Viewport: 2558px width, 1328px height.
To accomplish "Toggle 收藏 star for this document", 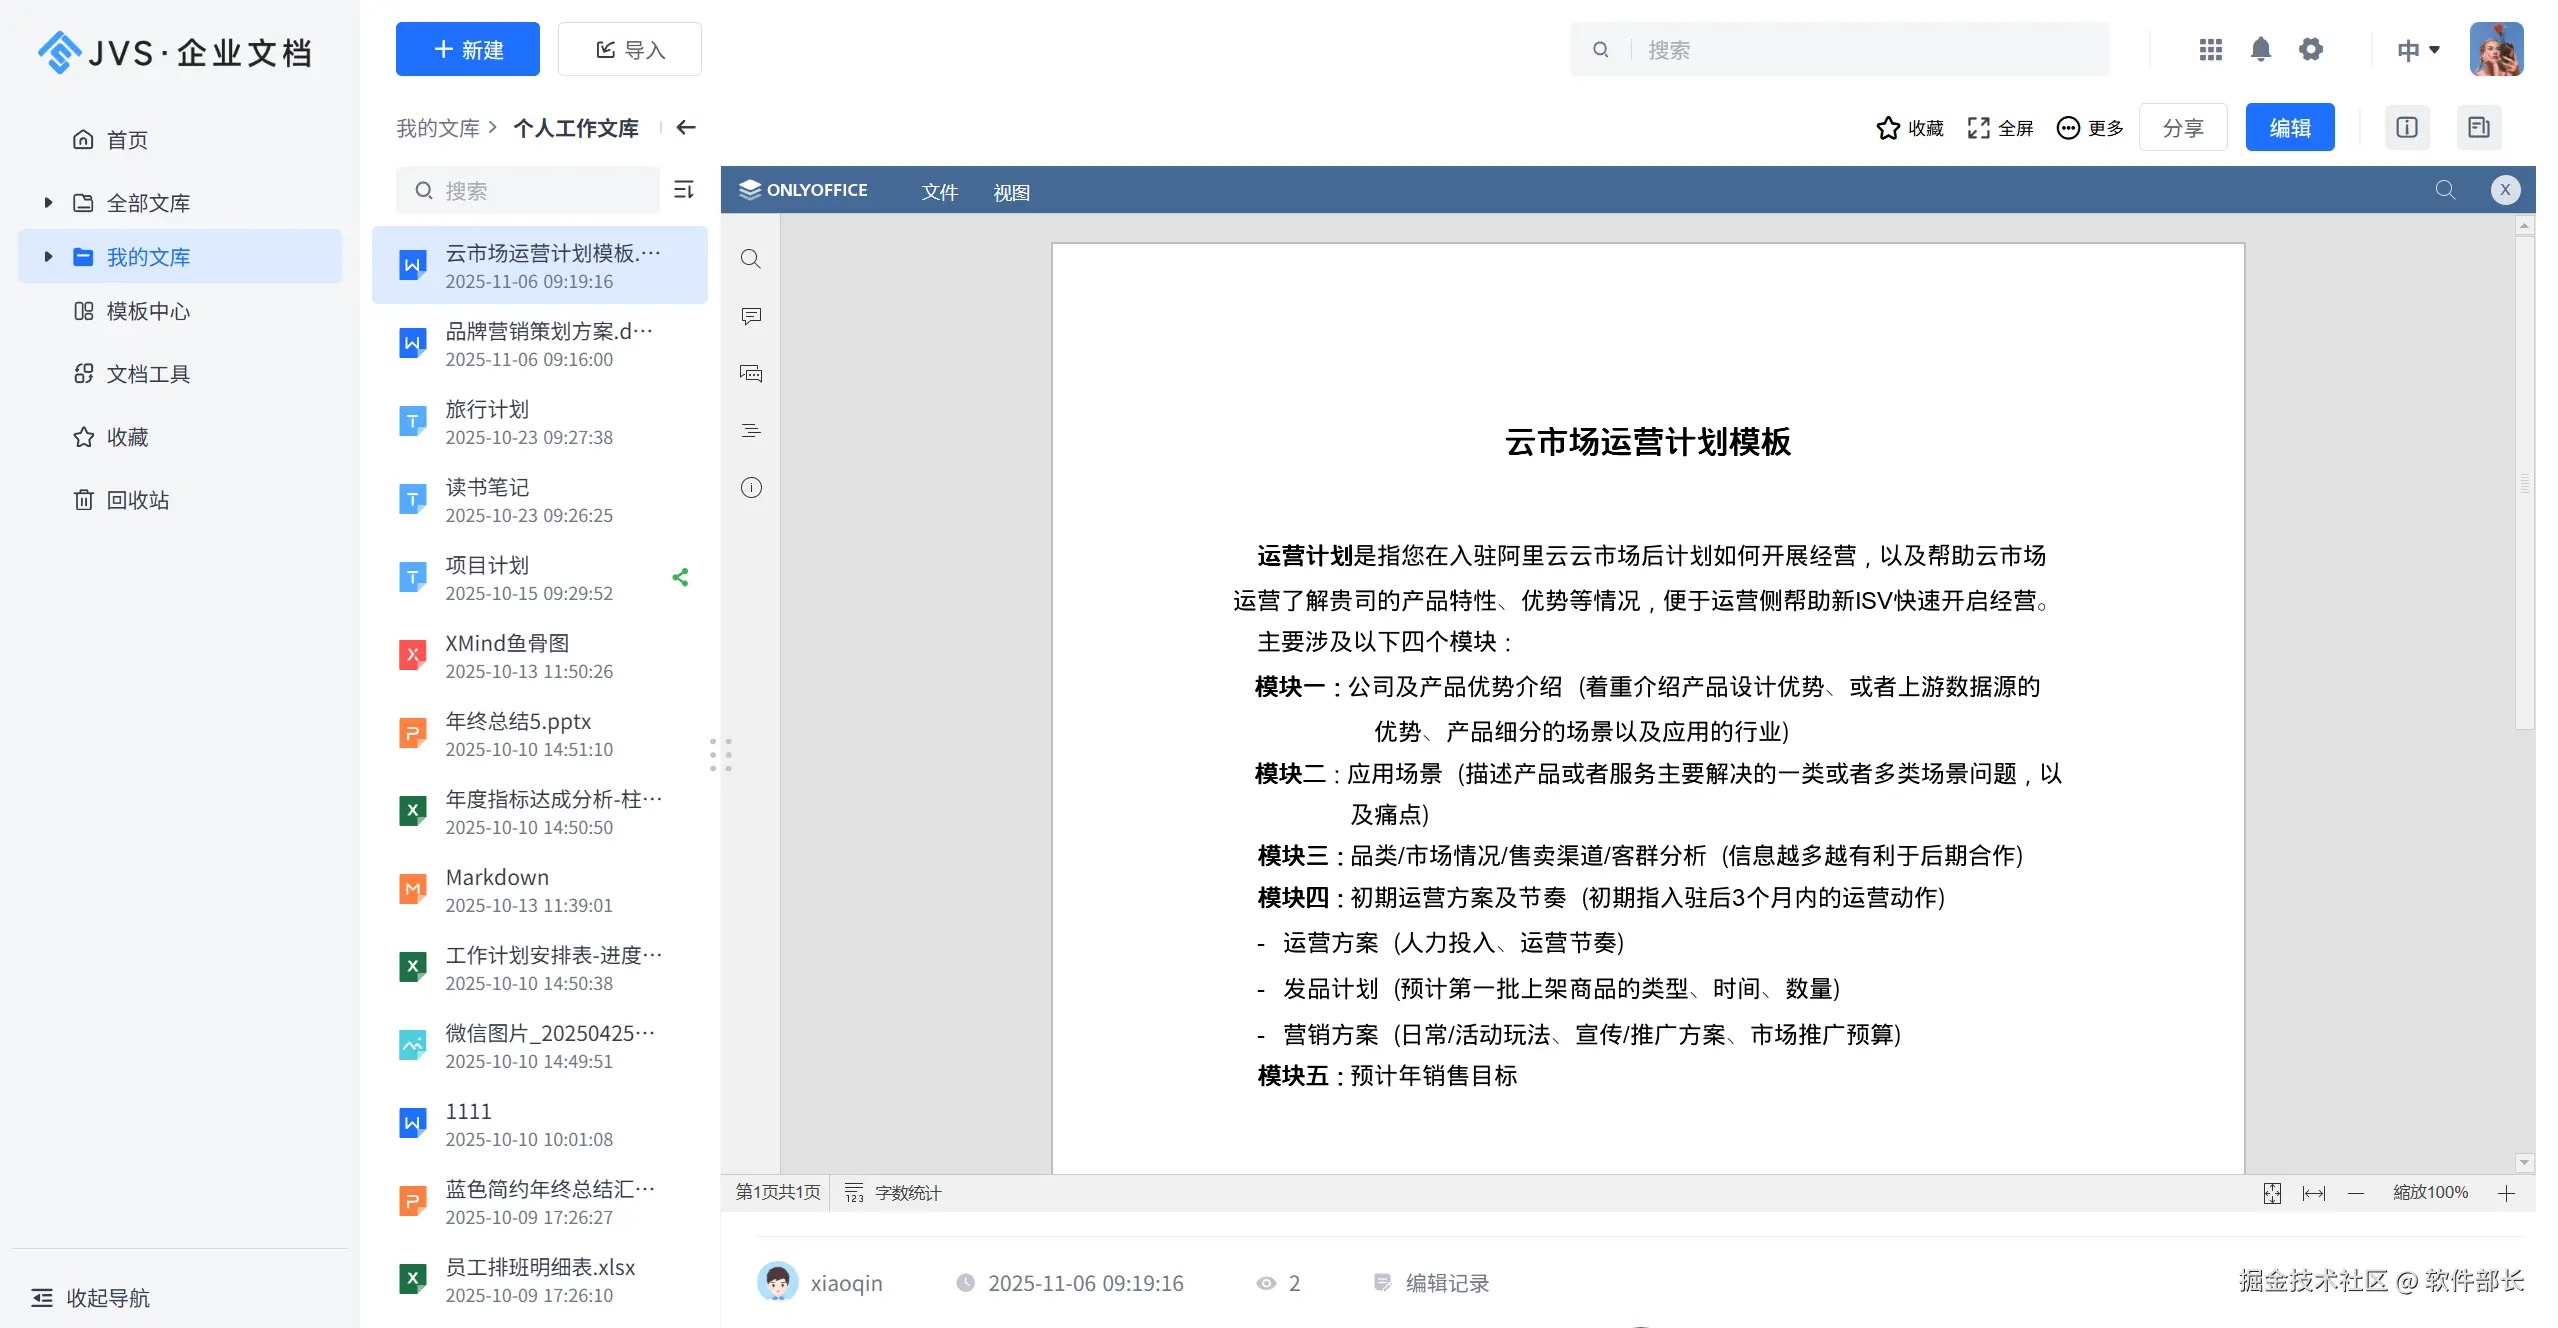I will click(1909, 128).
